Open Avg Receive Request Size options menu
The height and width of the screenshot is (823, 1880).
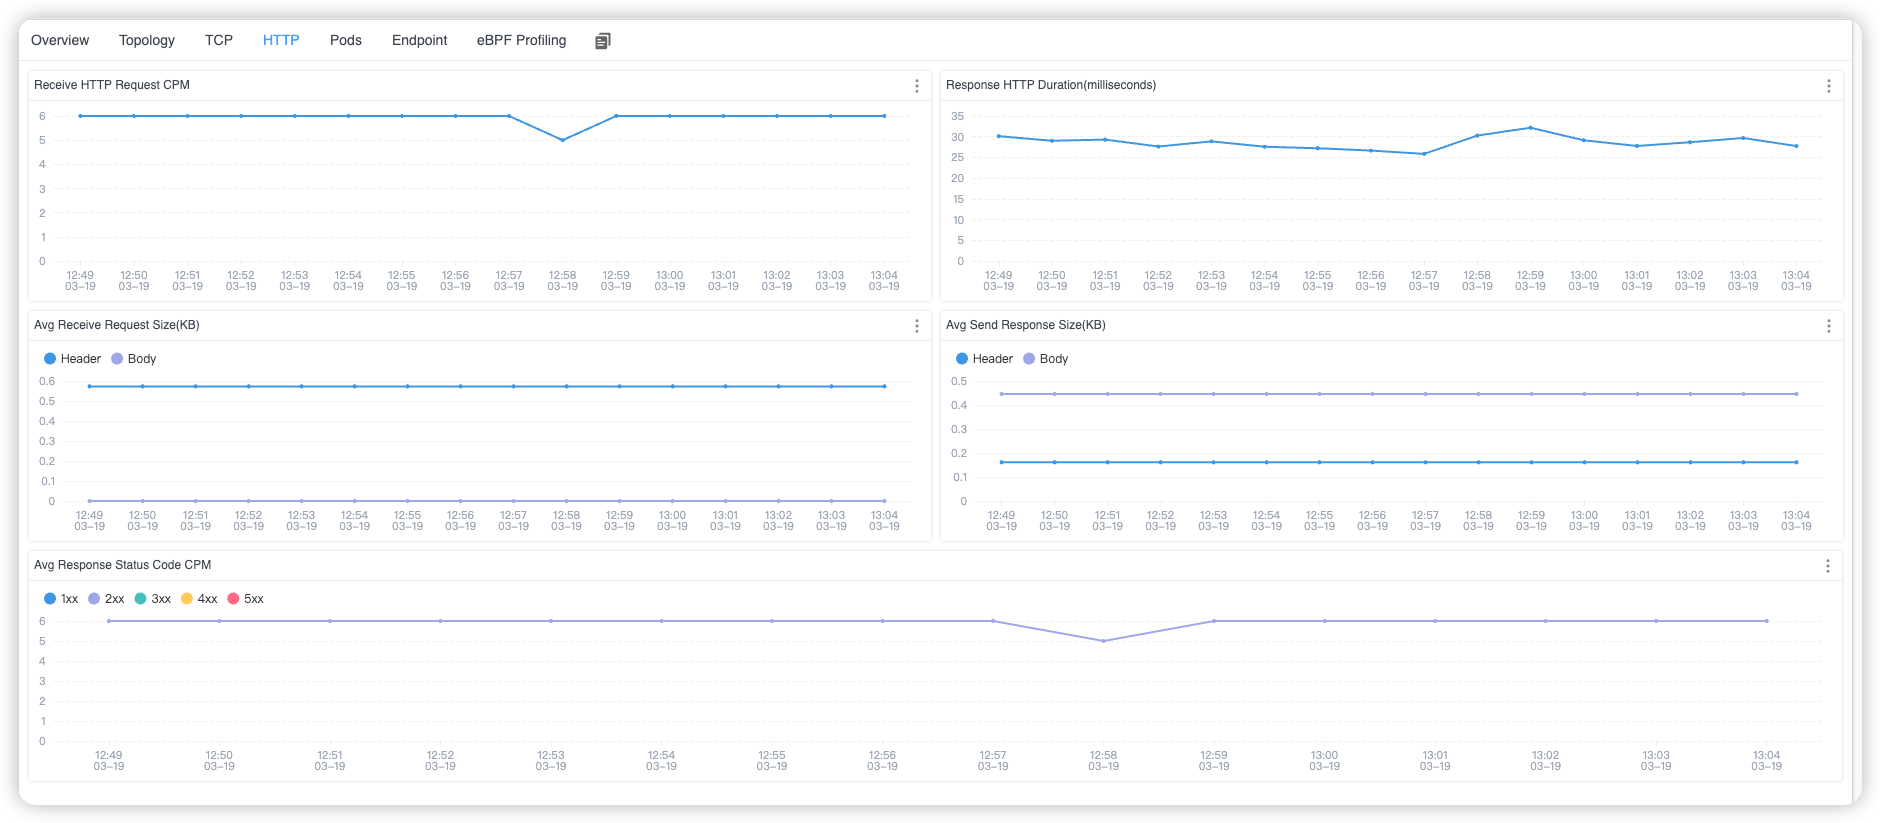pyautogui.click(x=916, y=326)
